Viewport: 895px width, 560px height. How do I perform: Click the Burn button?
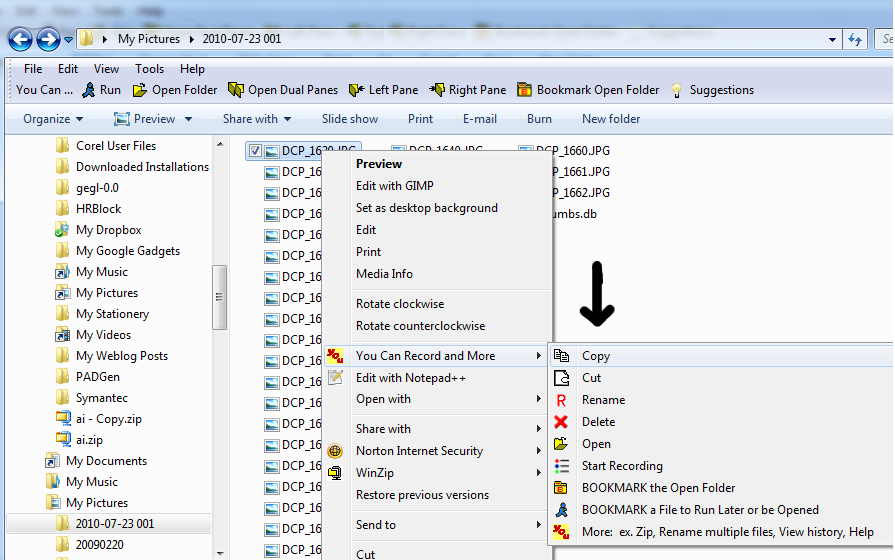(539, 119)
